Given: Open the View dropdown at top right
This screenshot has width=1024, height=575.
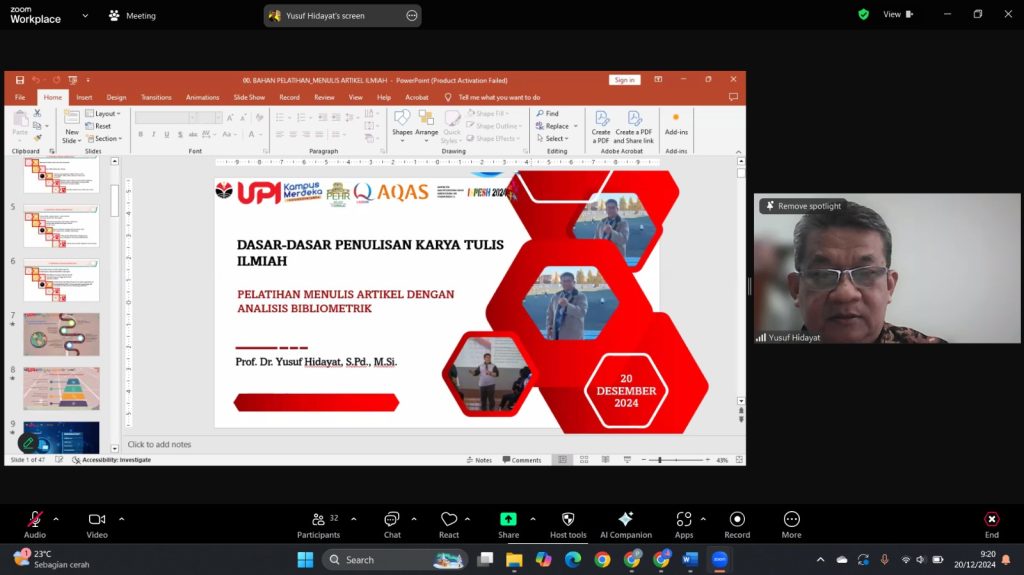Looking at the screenshot, I should click(x=897, y=15).
